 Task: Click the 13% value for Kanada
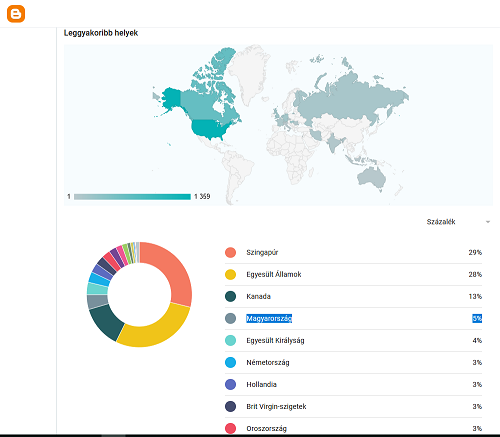click(475, 296)
